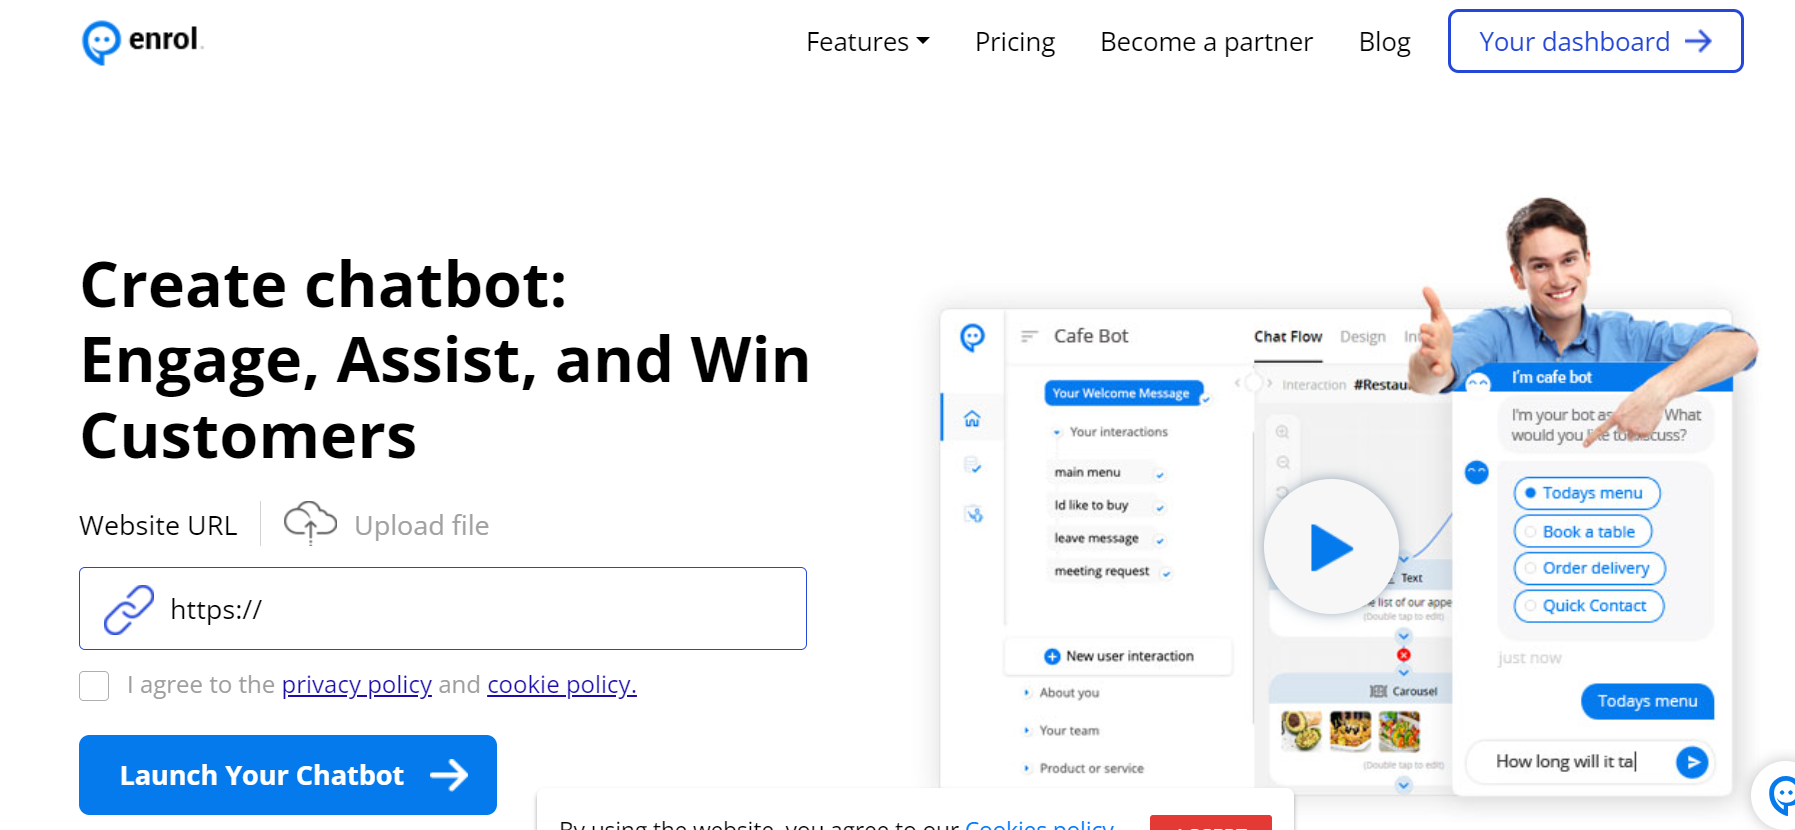The height and width of the screenshot is (830, 1795).
Task: Click the zoom-in magnifier on the chat flow canvas
Action: pos(1283,432)
